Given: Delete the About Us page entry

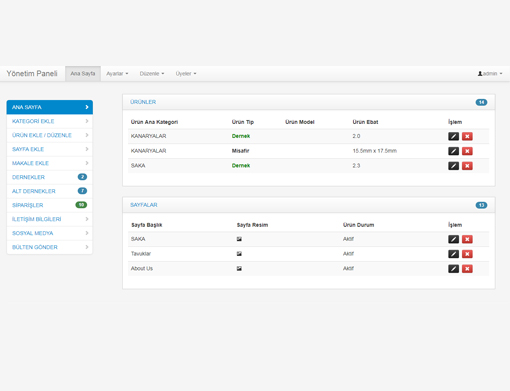Looking at the screenshot, I should (x=467, y=269).
